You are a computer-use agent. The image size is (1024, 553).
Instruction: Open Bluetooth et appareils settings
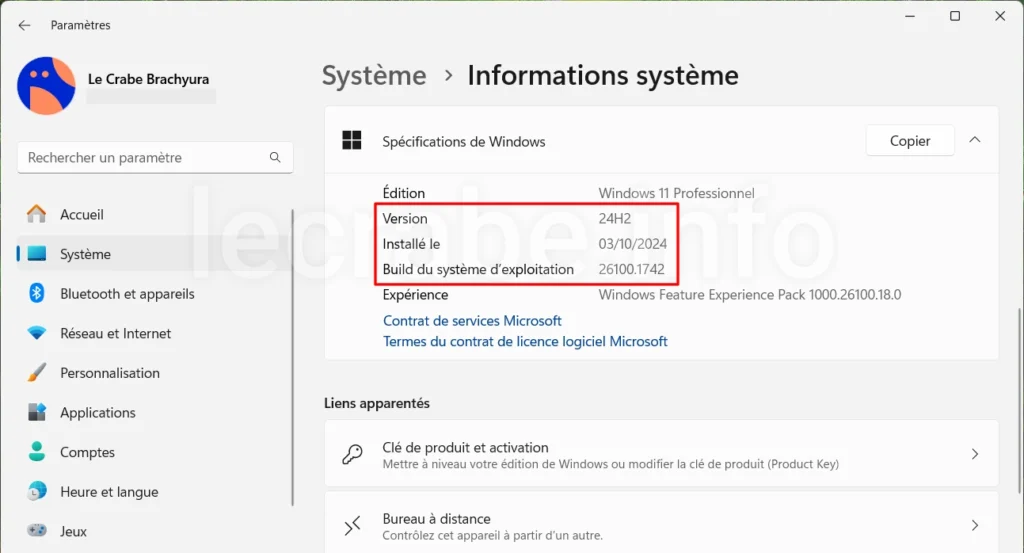click(153, 294)
